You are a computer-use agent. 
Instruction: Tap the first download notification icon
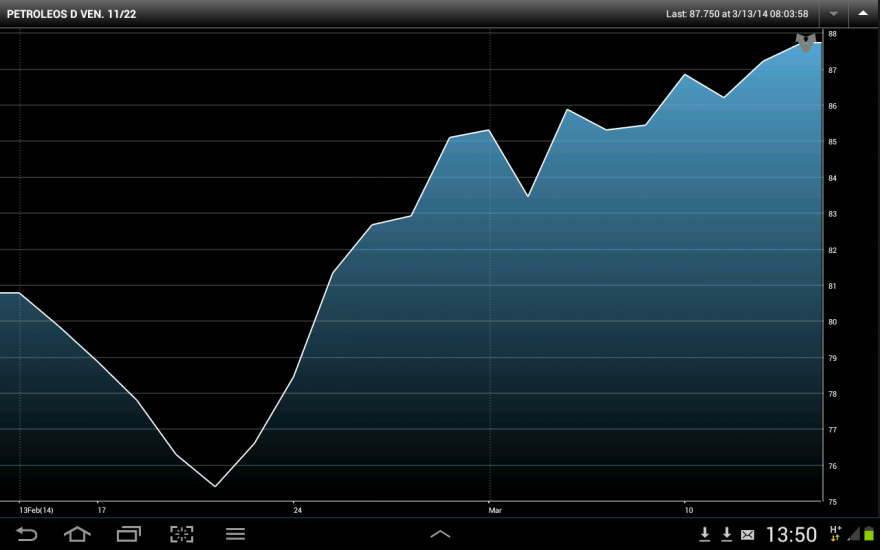click(705, 534)
